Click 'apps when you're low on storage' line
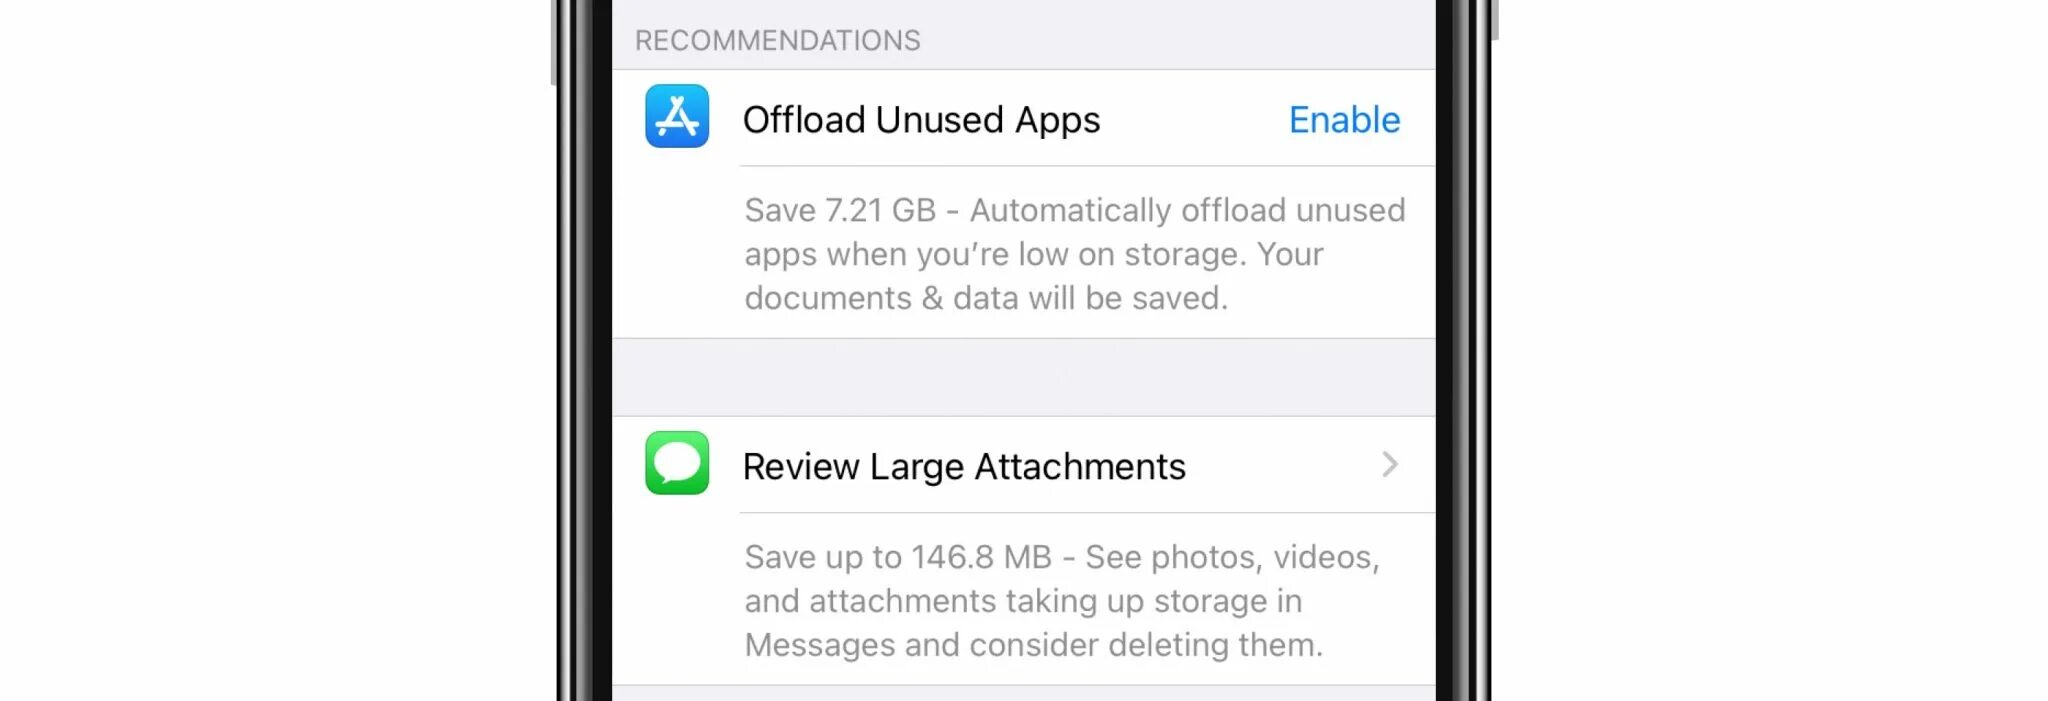The image size is (2048, 701). point(1034,254)
